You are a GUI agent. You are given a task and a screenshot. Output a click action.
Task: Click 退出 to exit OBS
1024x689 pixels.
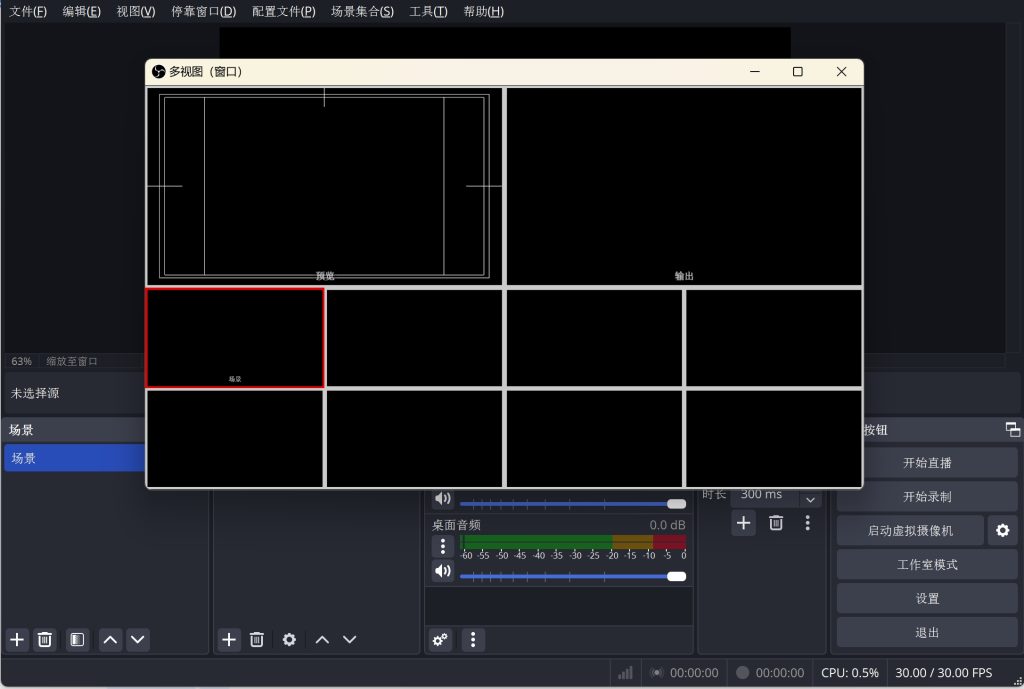(927, 633)
